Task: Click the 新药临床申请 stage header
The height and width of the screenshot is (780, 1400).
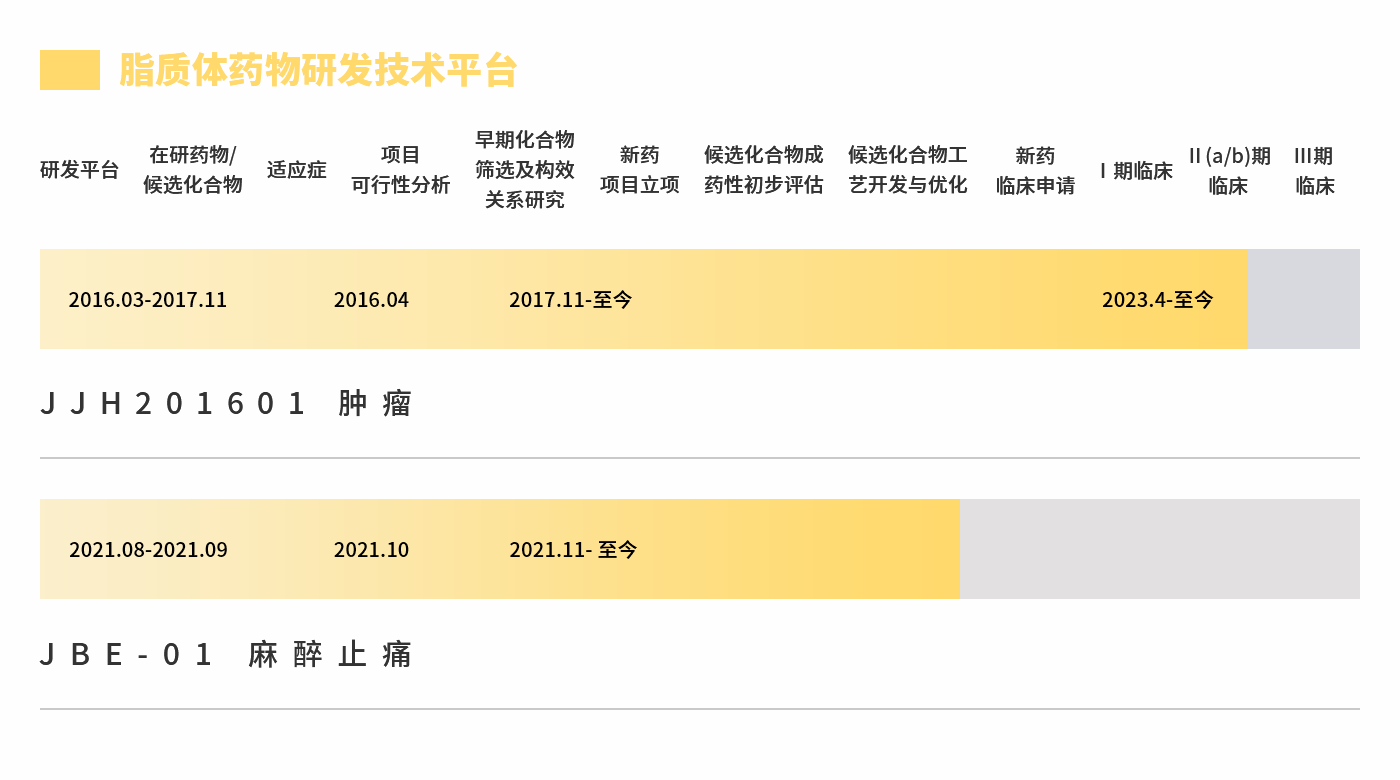Action: click(1035, 170)
